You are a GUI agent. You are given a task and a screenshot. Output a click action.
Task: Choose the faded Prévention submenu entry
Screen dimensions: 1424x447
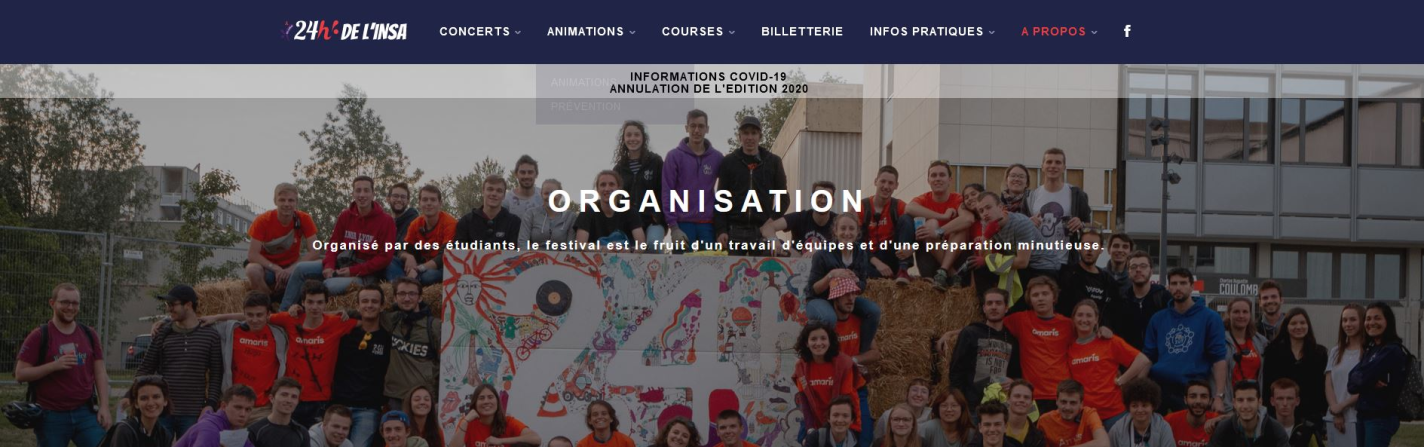tap(586, 106)
